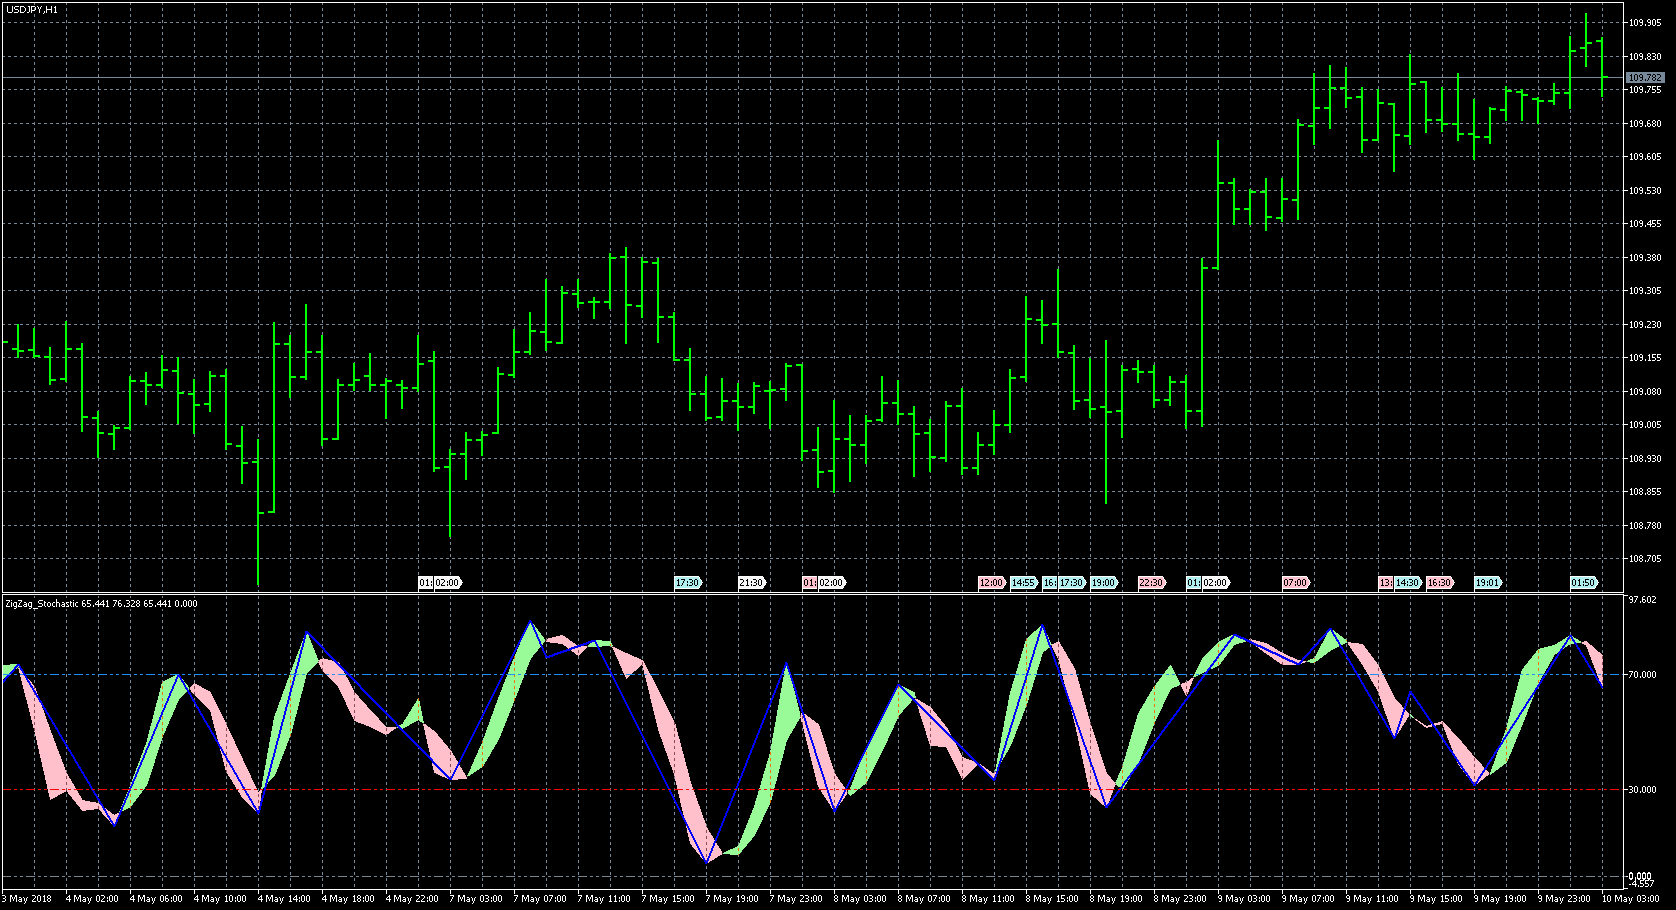Click the 109.905 price scale label
Image resolution: width=1676 pixels, height=910 pixels.
[x=1645, y=23]
